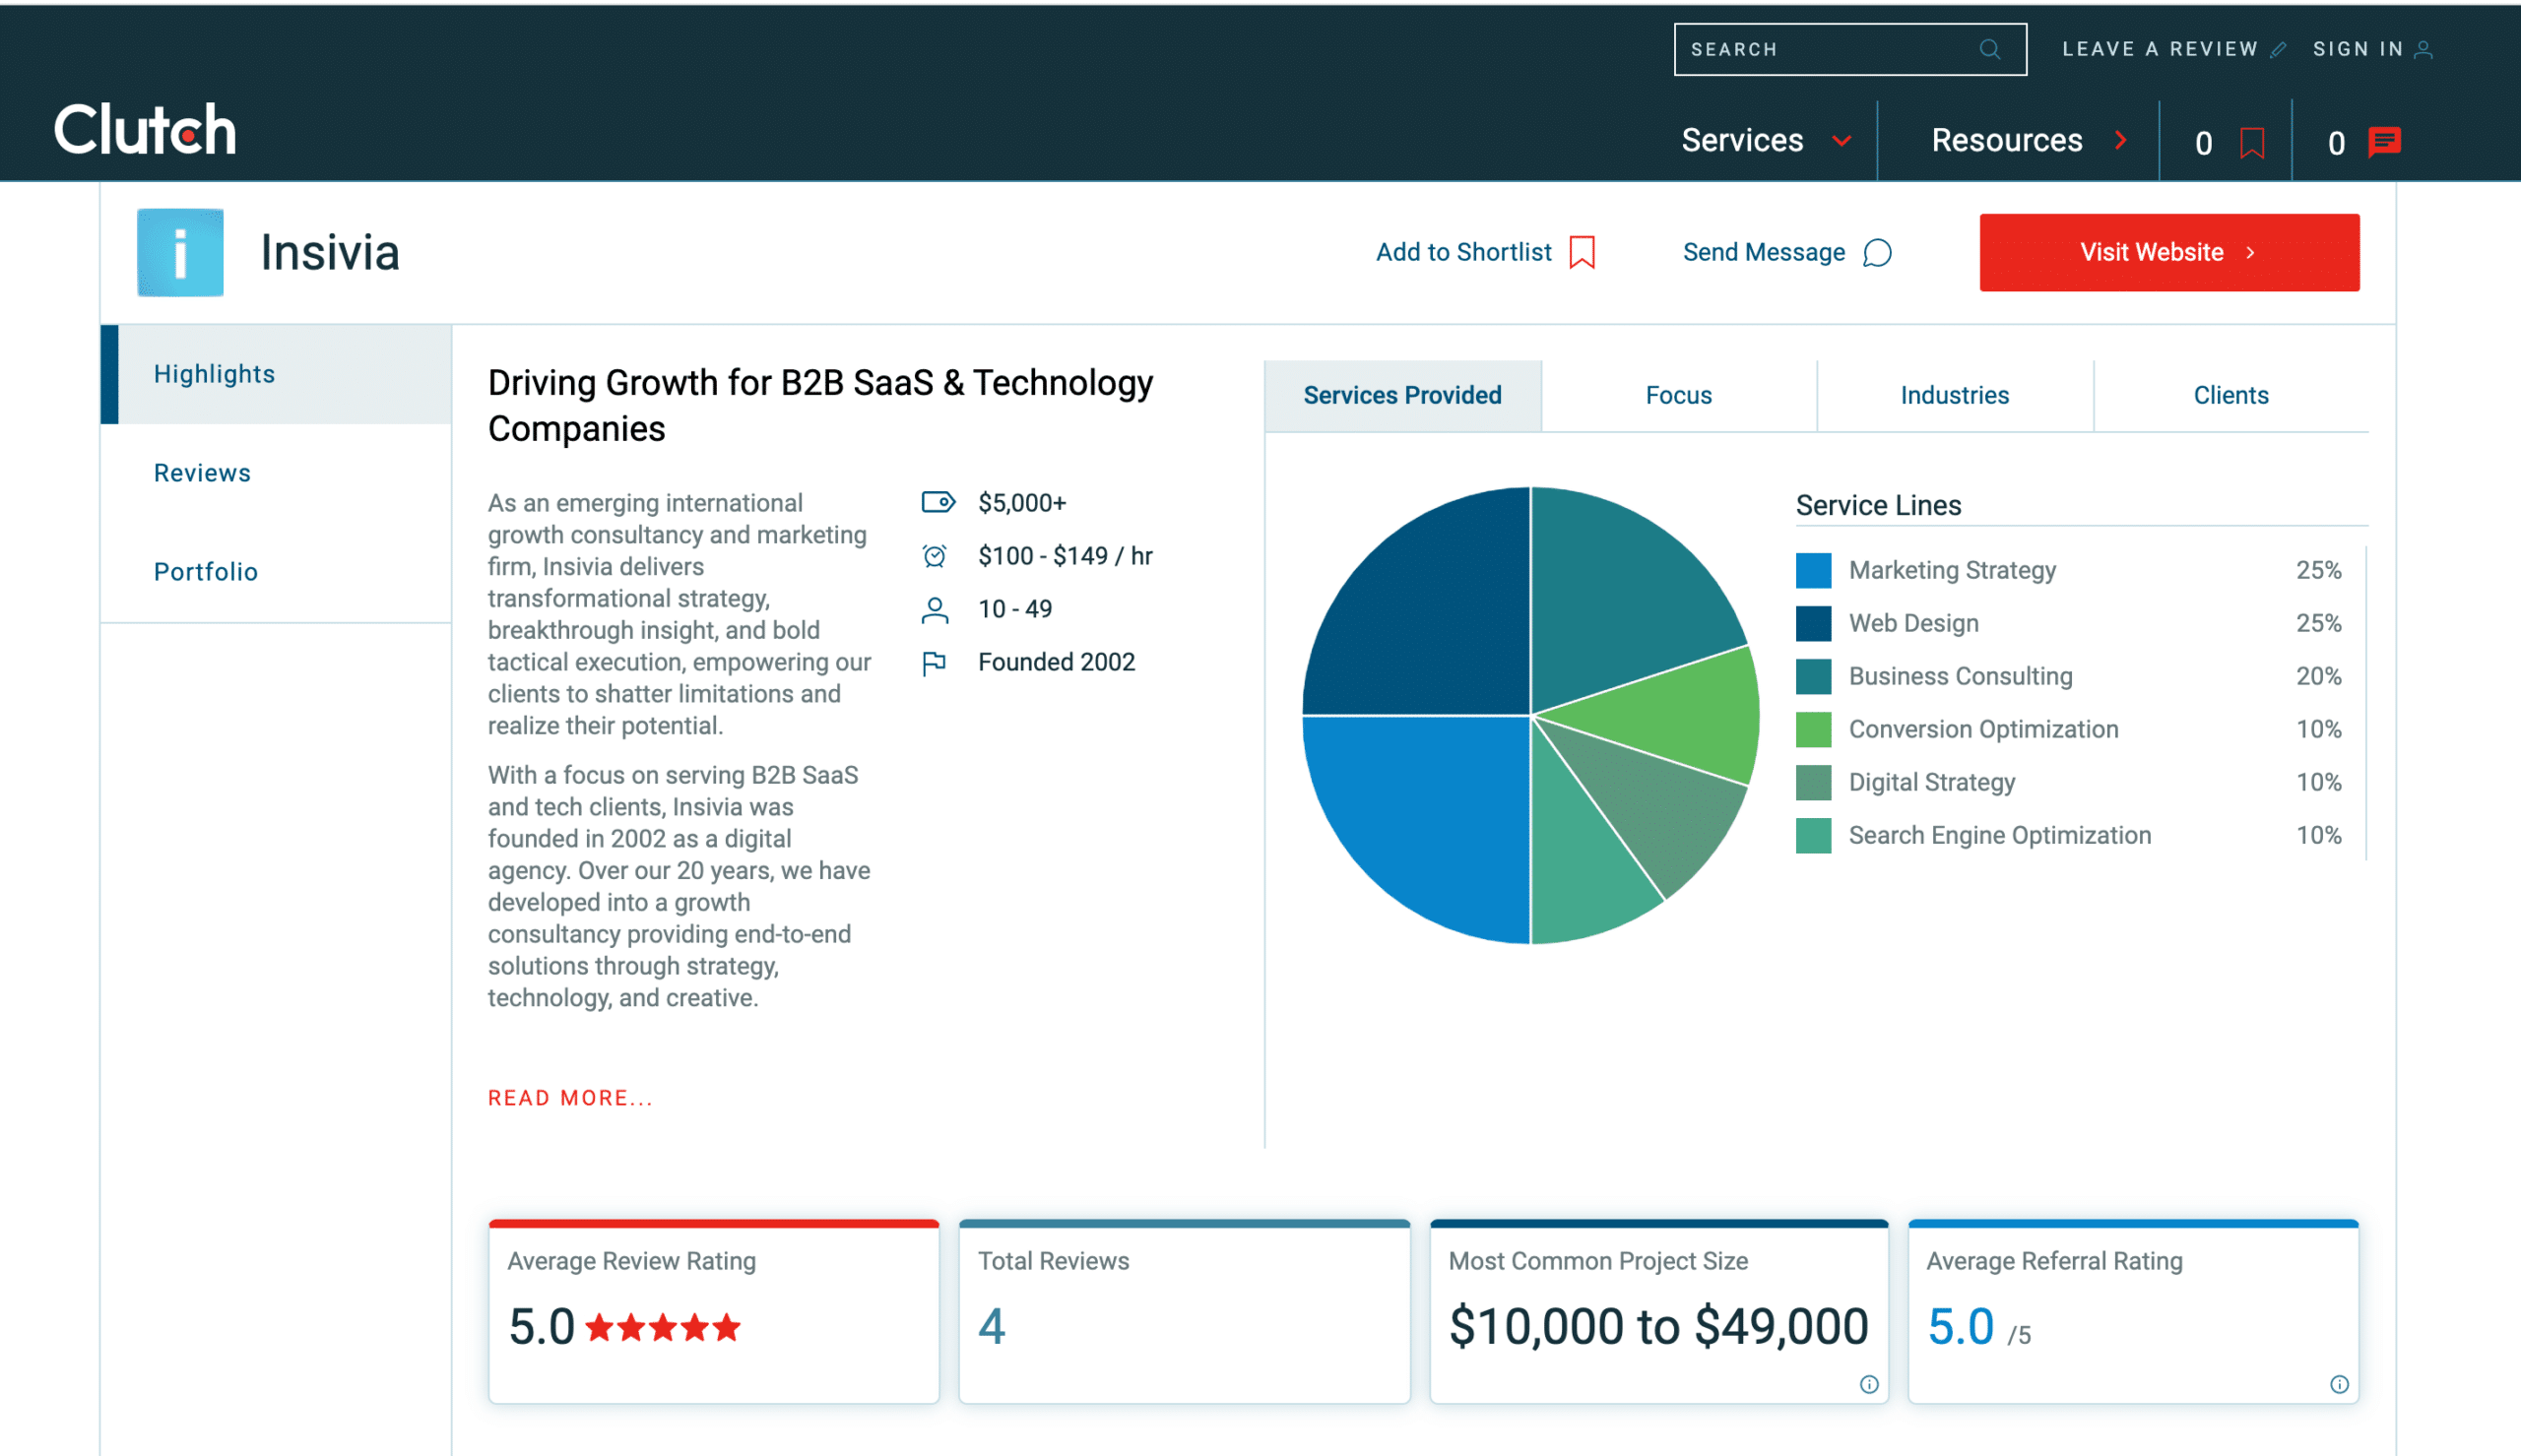This screenshot has height=1456, width=2521.
Task: Click the Sign In user profile icon
Action: tap(2423, 47)
